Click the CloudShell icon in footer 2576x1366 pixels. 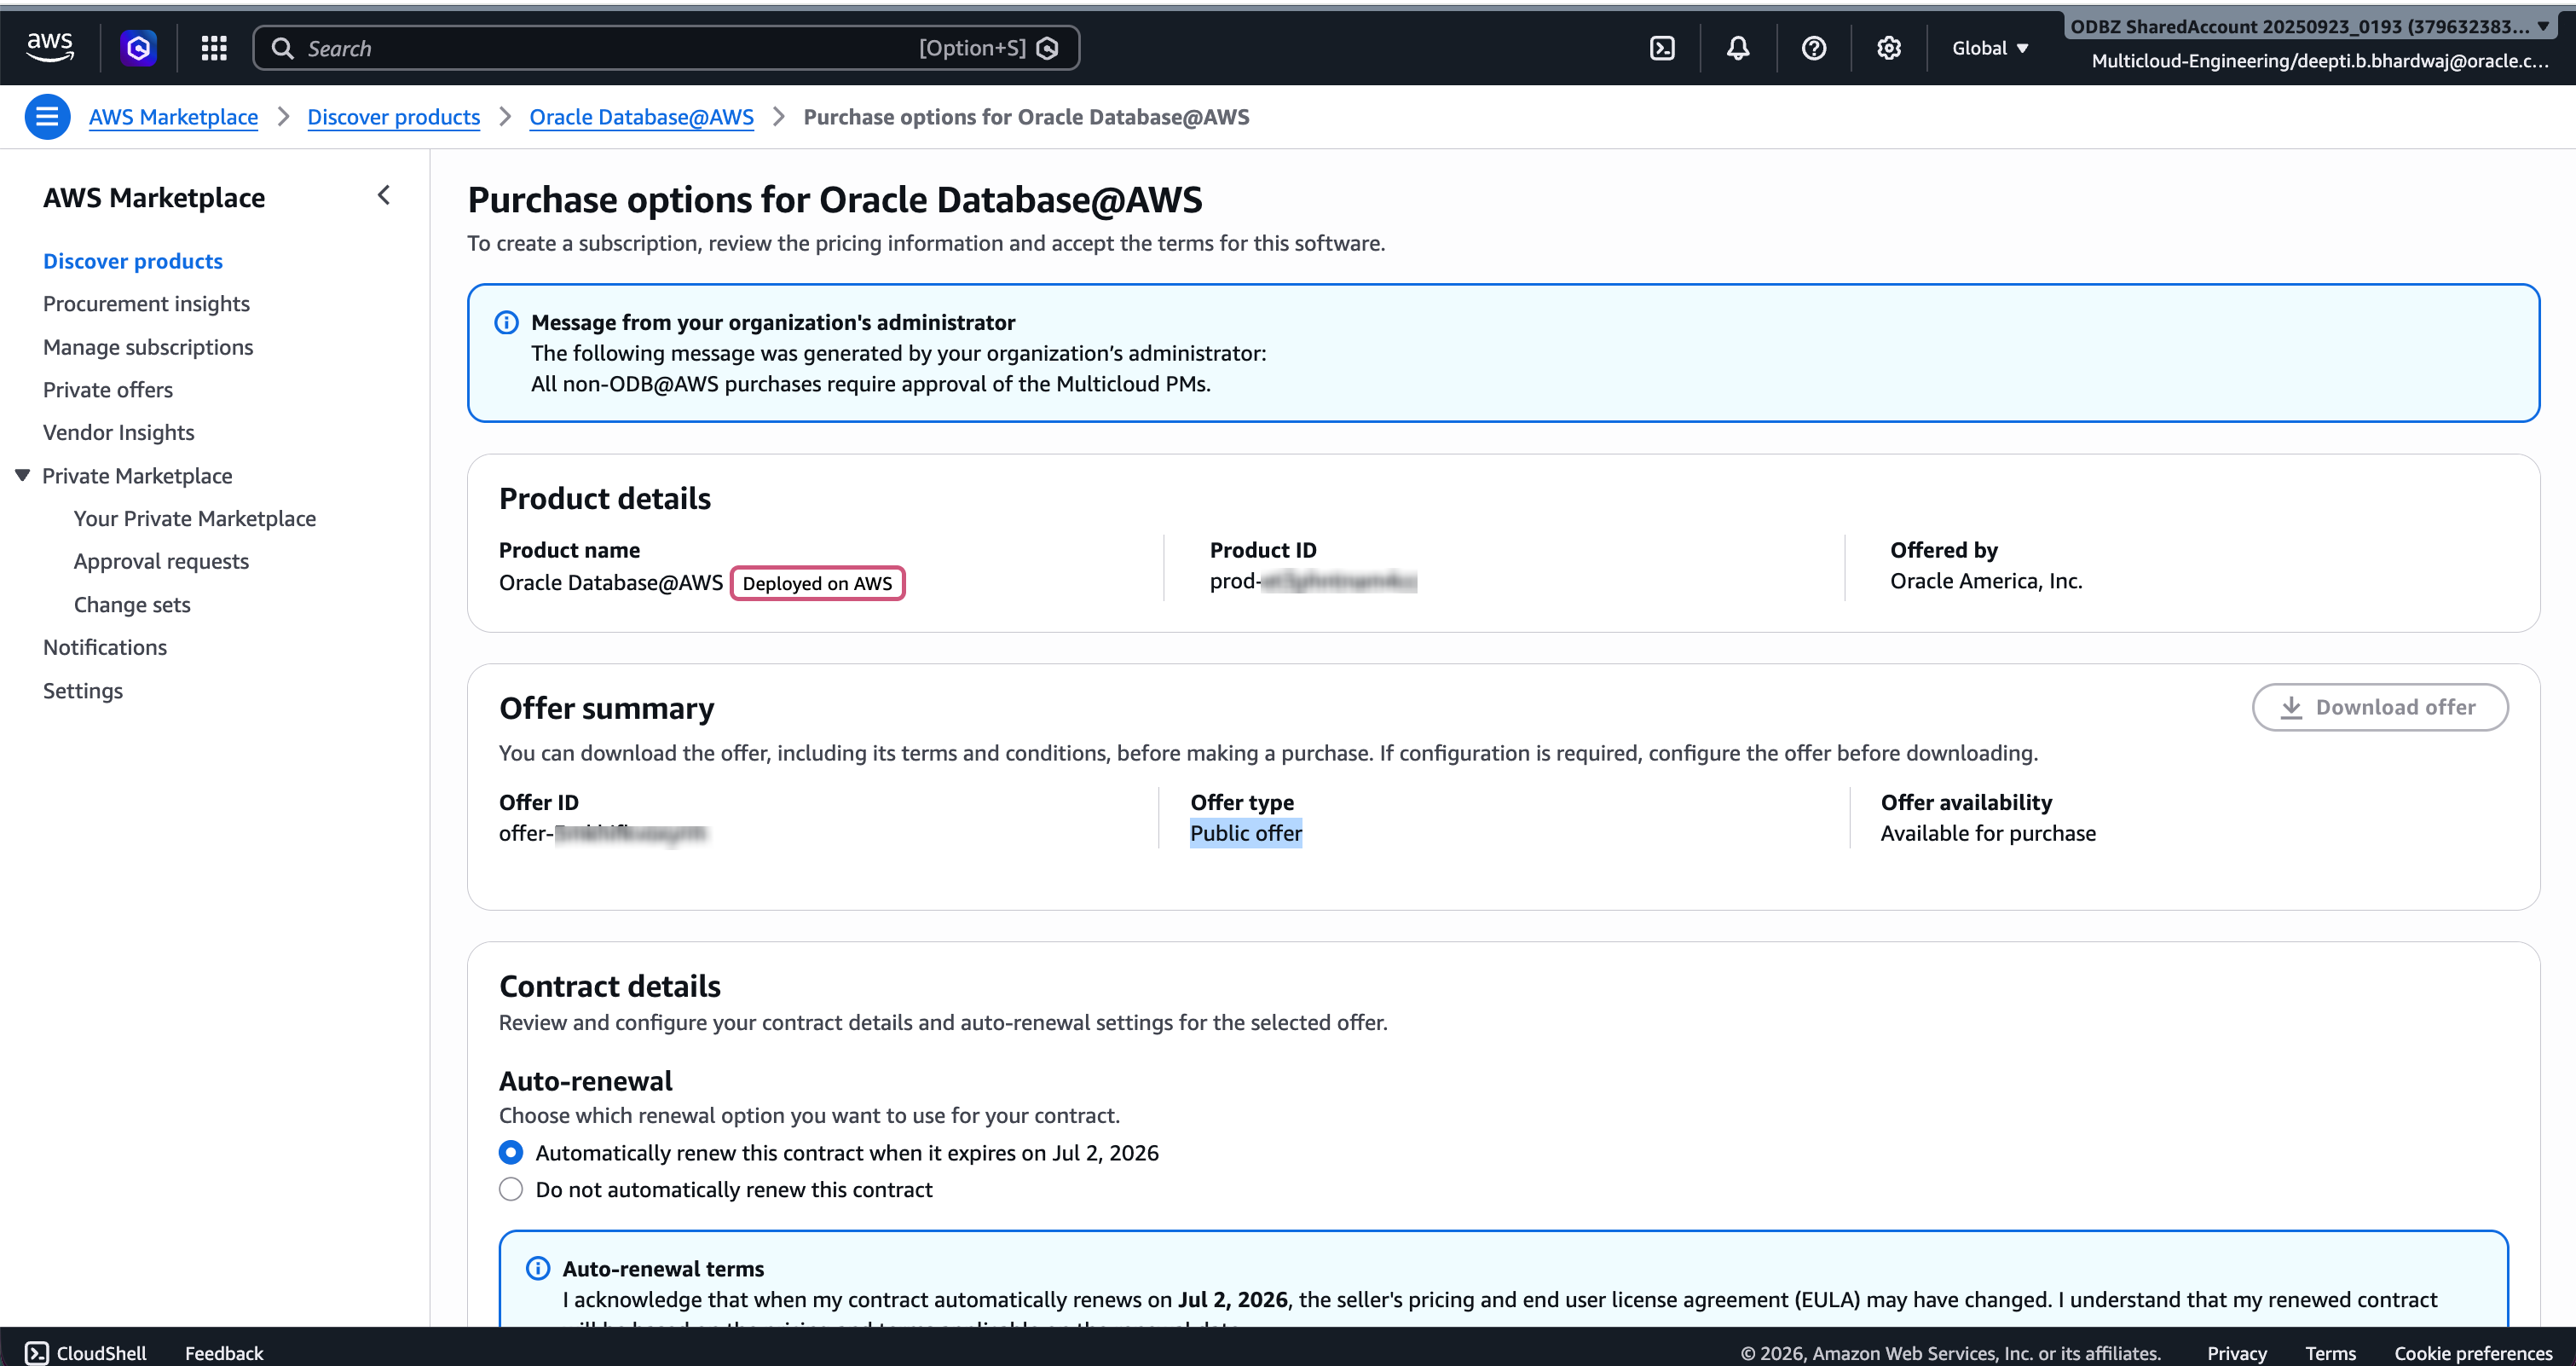pyautogui.click(x=36, y=1352)
